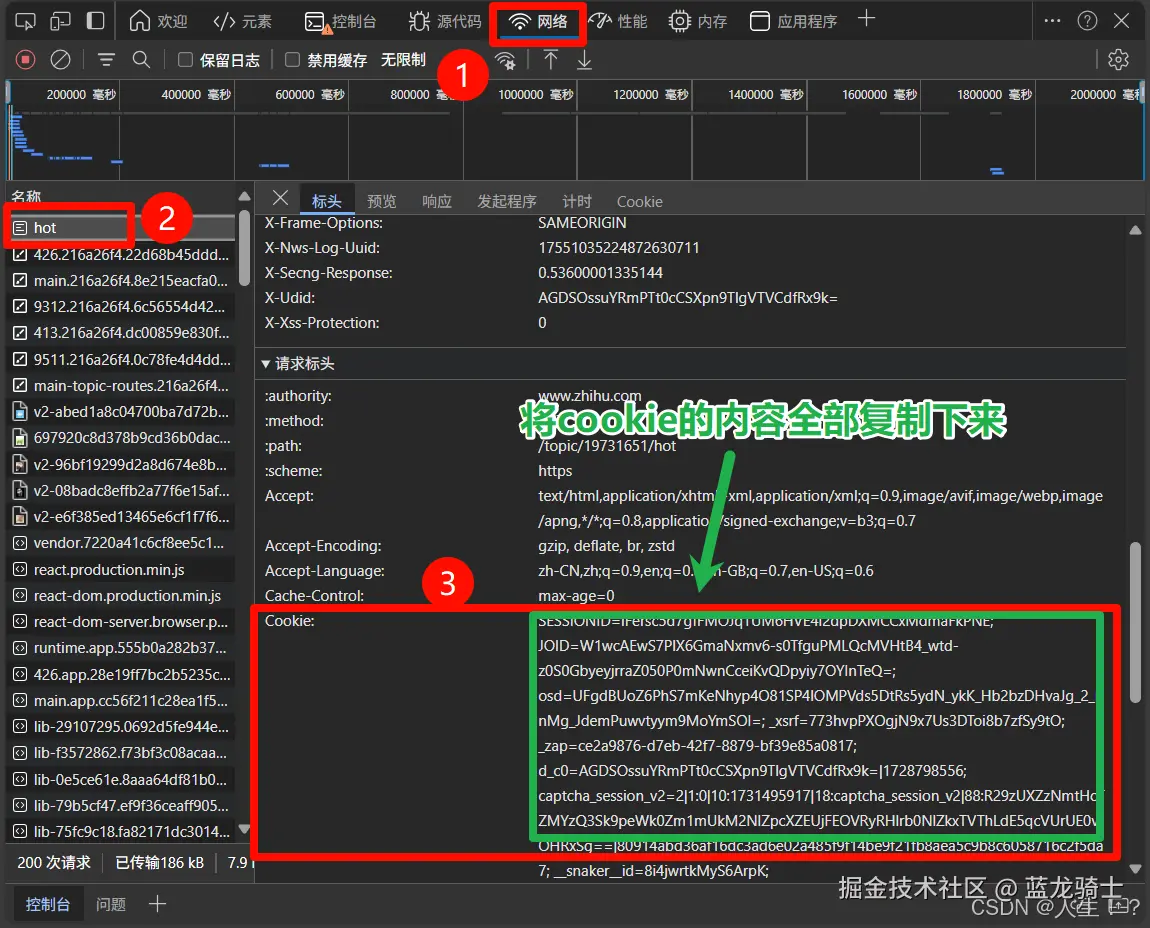Open the 控制台 console tab in top bar
Screen dimensions: 1150x928
pos(340,22)
